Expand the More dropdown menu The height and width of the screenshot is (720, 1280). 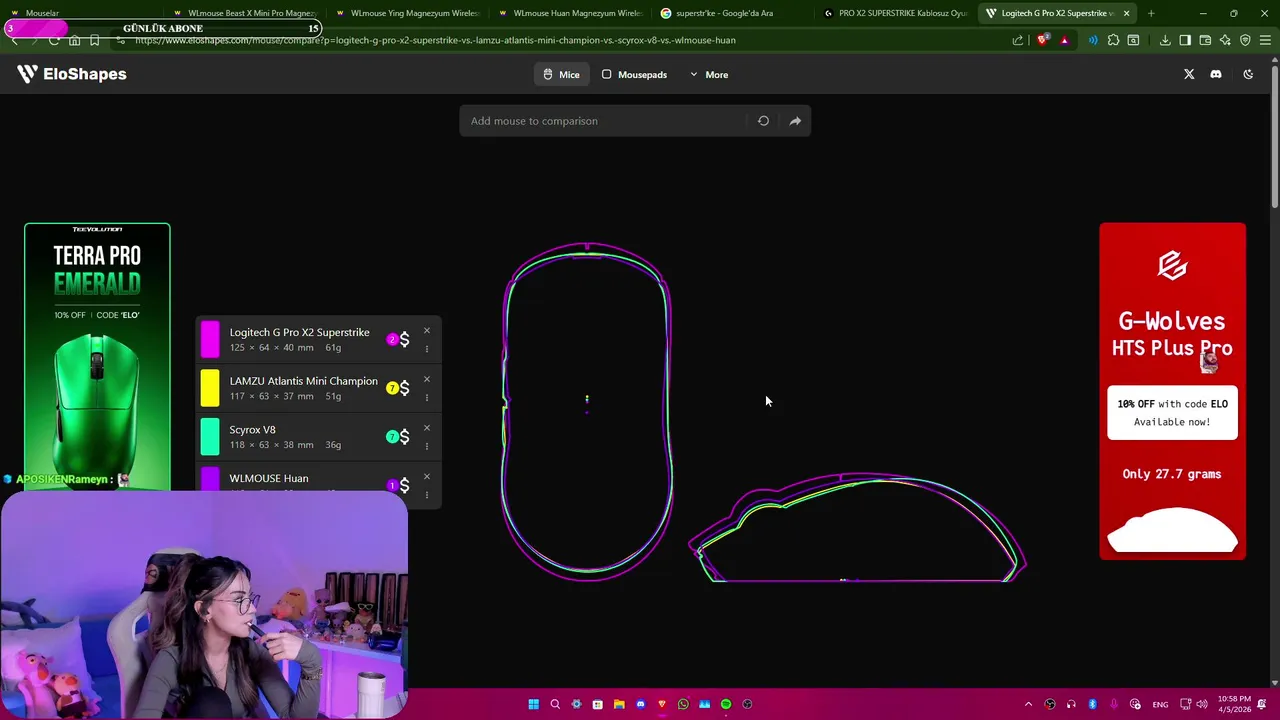[x=709, y=75]
